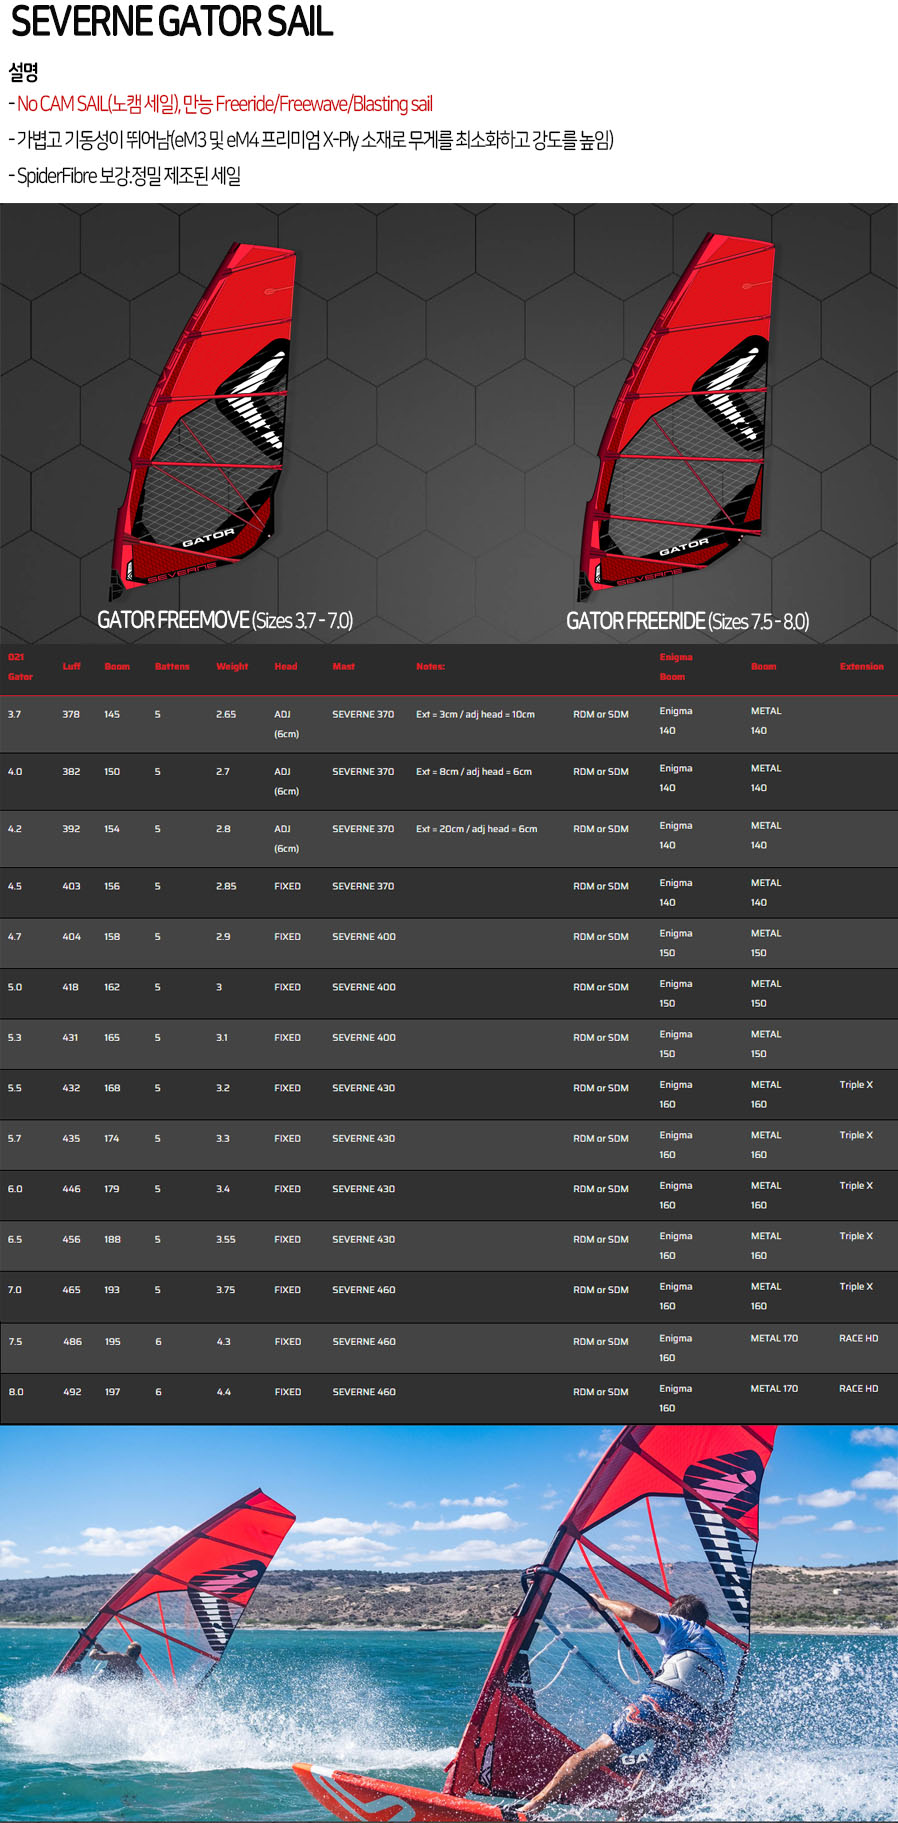
Task: Select weight 3.55 in the 6.5 row
Action: pyautogui.click(x=226, y=1239)
